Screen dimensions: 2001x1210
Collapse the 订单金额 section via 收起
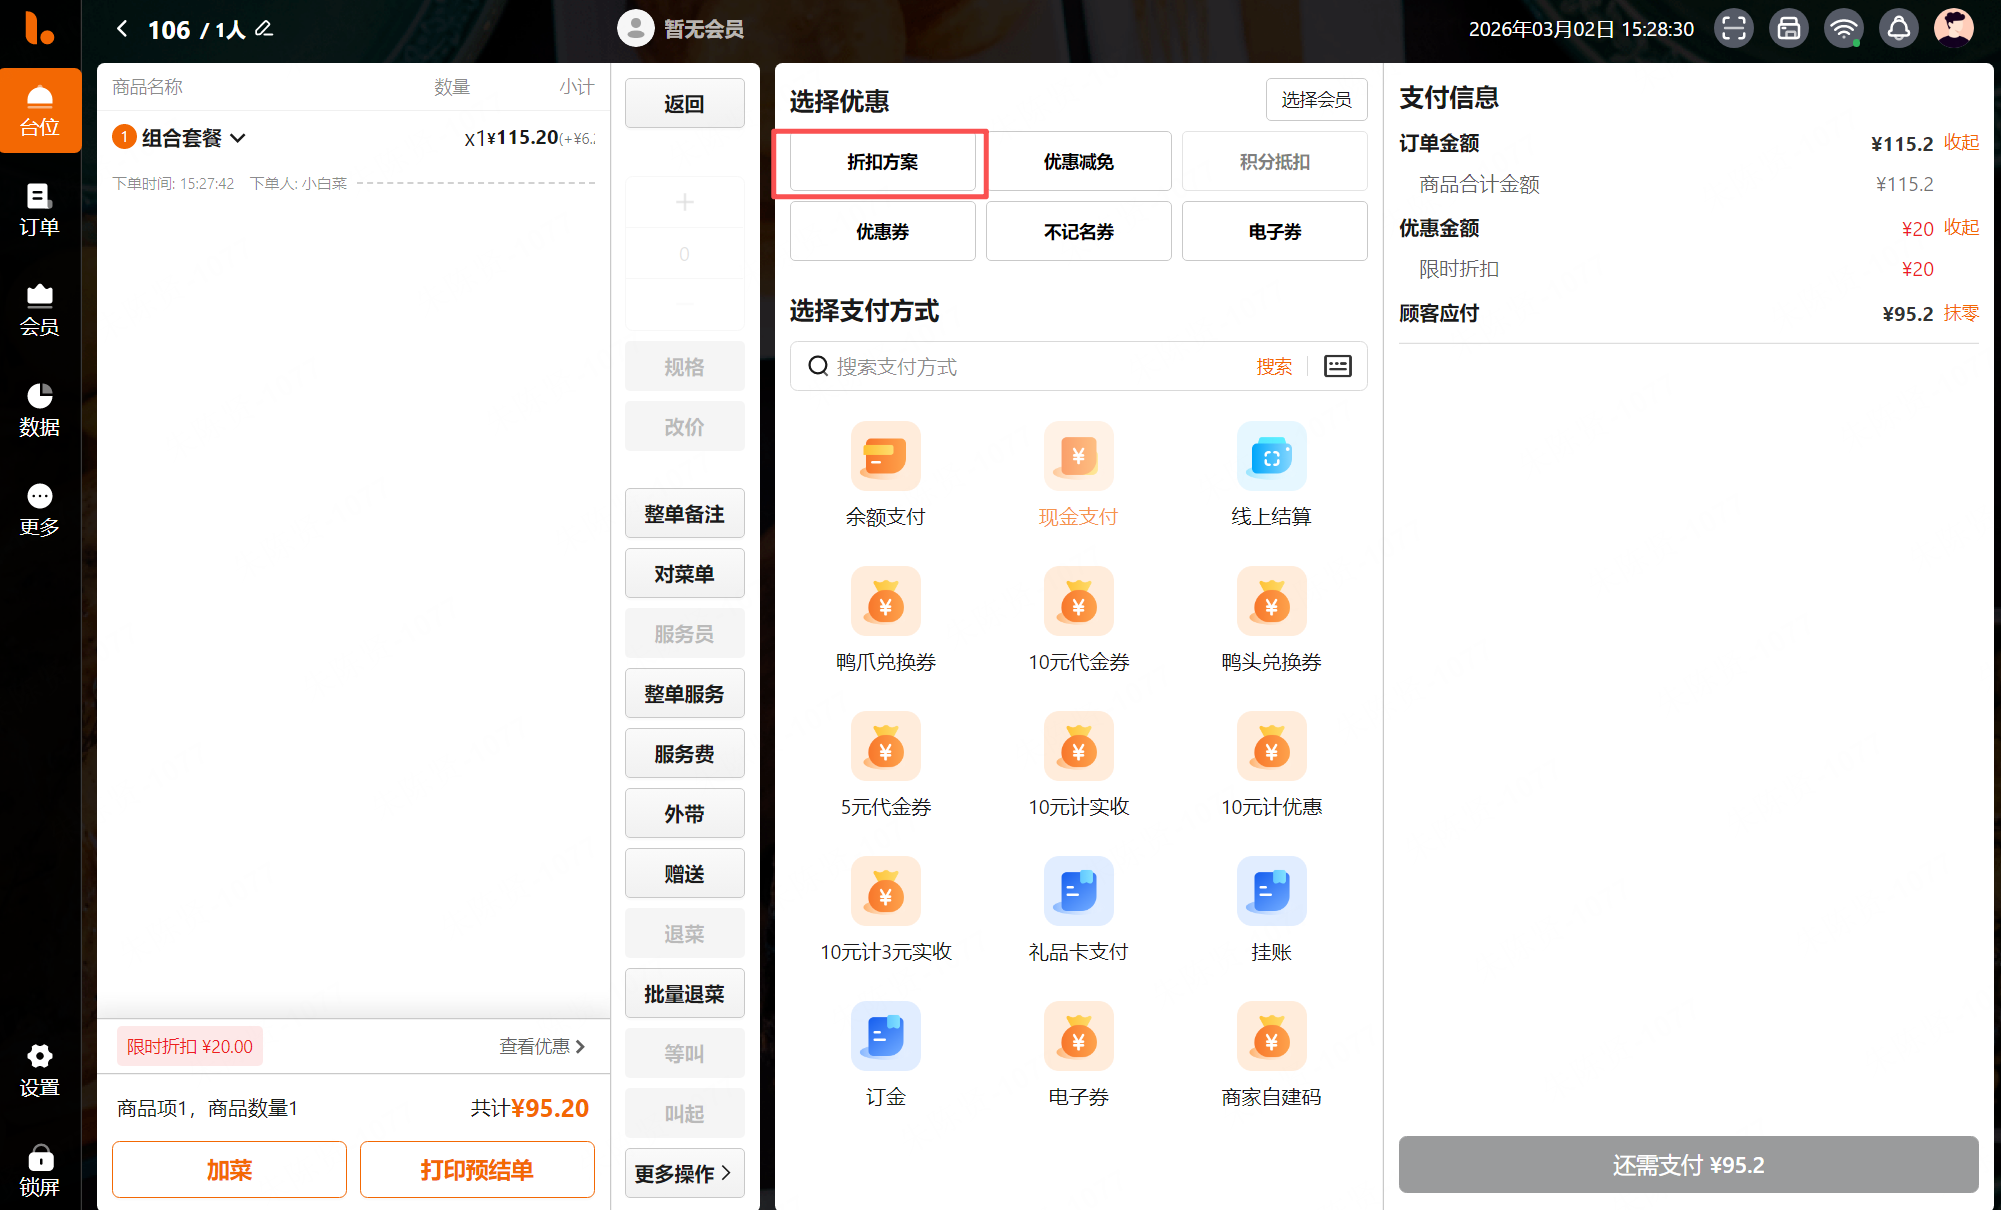pos(1961,143)
